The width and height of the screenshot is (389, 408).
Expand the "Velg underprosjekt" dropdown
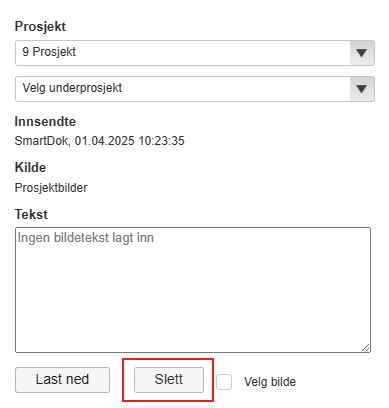click(x=195, y=89)
